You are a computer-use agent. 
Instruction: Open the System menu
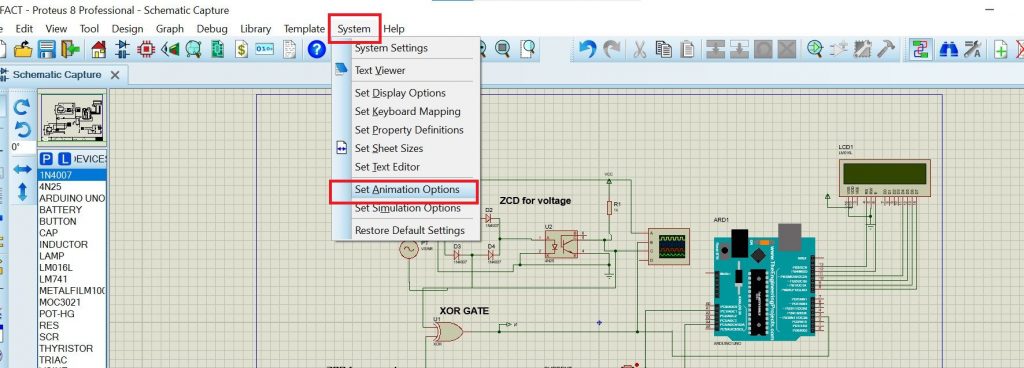[354, 29]
